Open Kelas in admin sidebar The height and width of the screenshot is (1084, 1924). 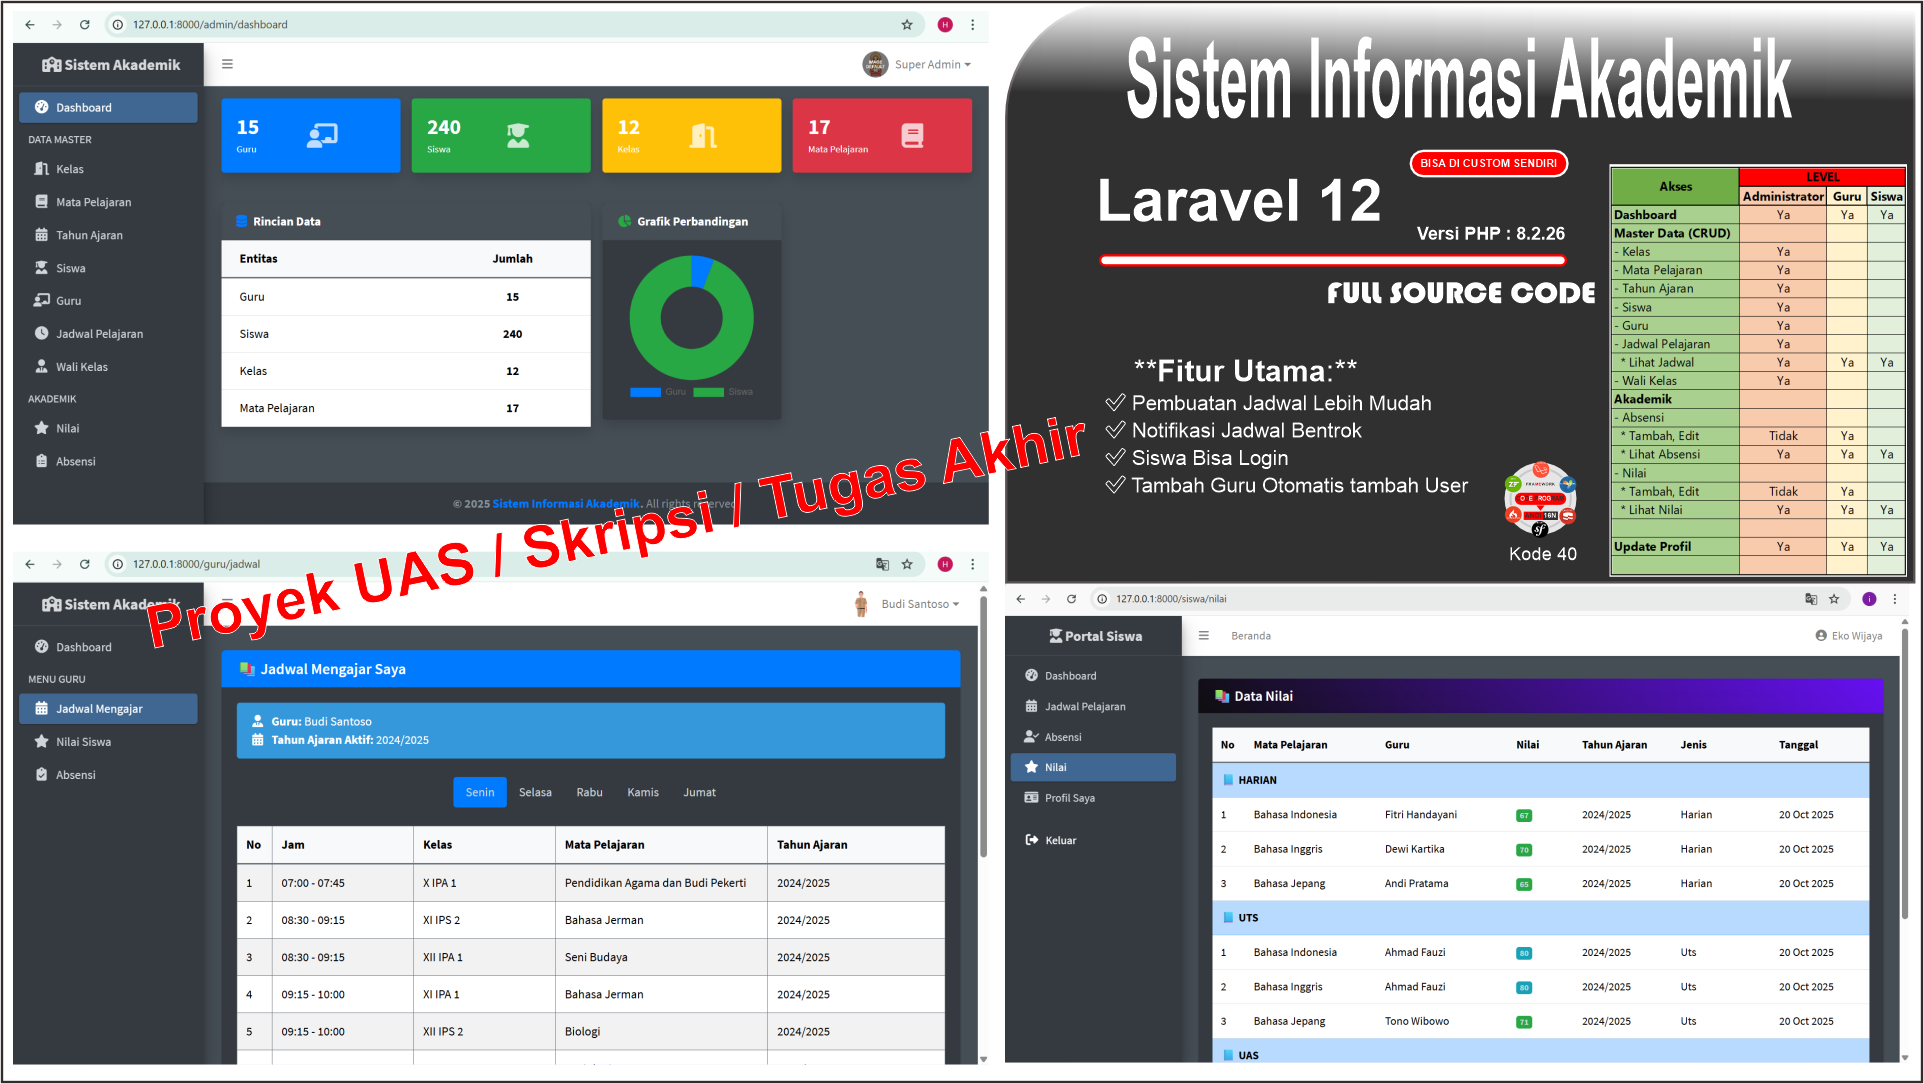(x=108, y=169)
